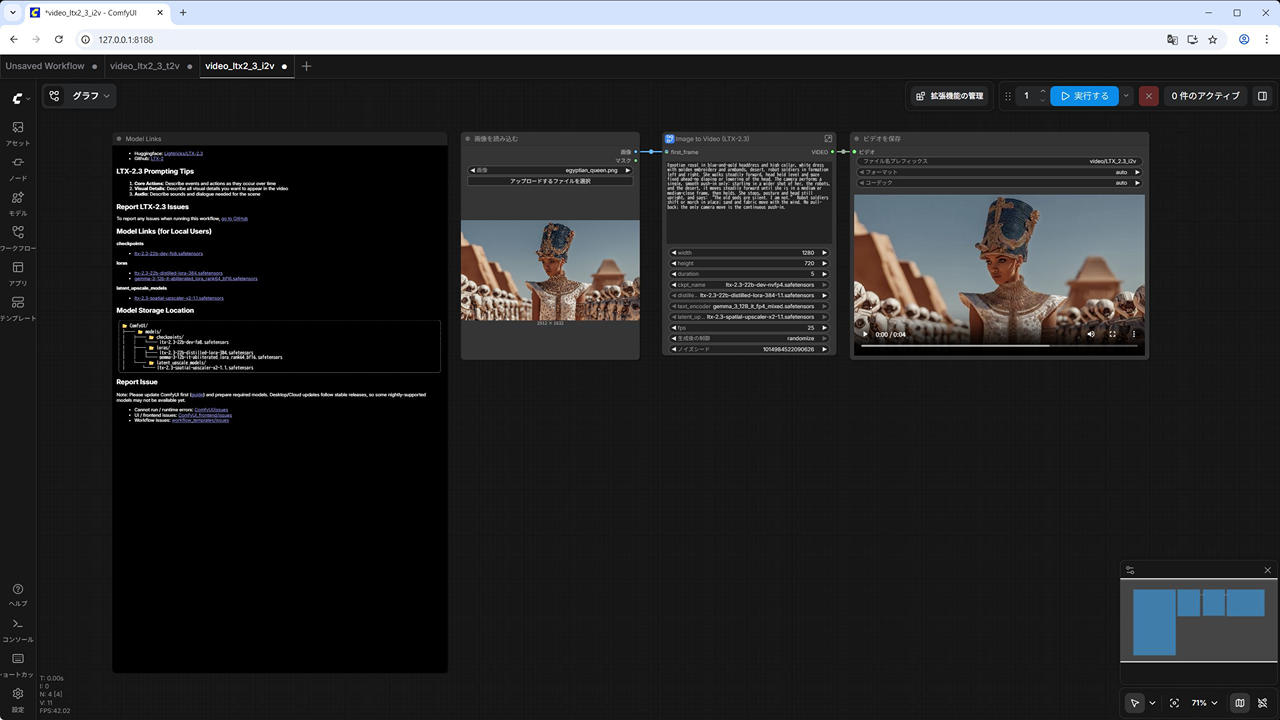Viewport: 1280px width, 720px height.
Task: Open minimap settings sliders icon
Action: point(1130,570)
